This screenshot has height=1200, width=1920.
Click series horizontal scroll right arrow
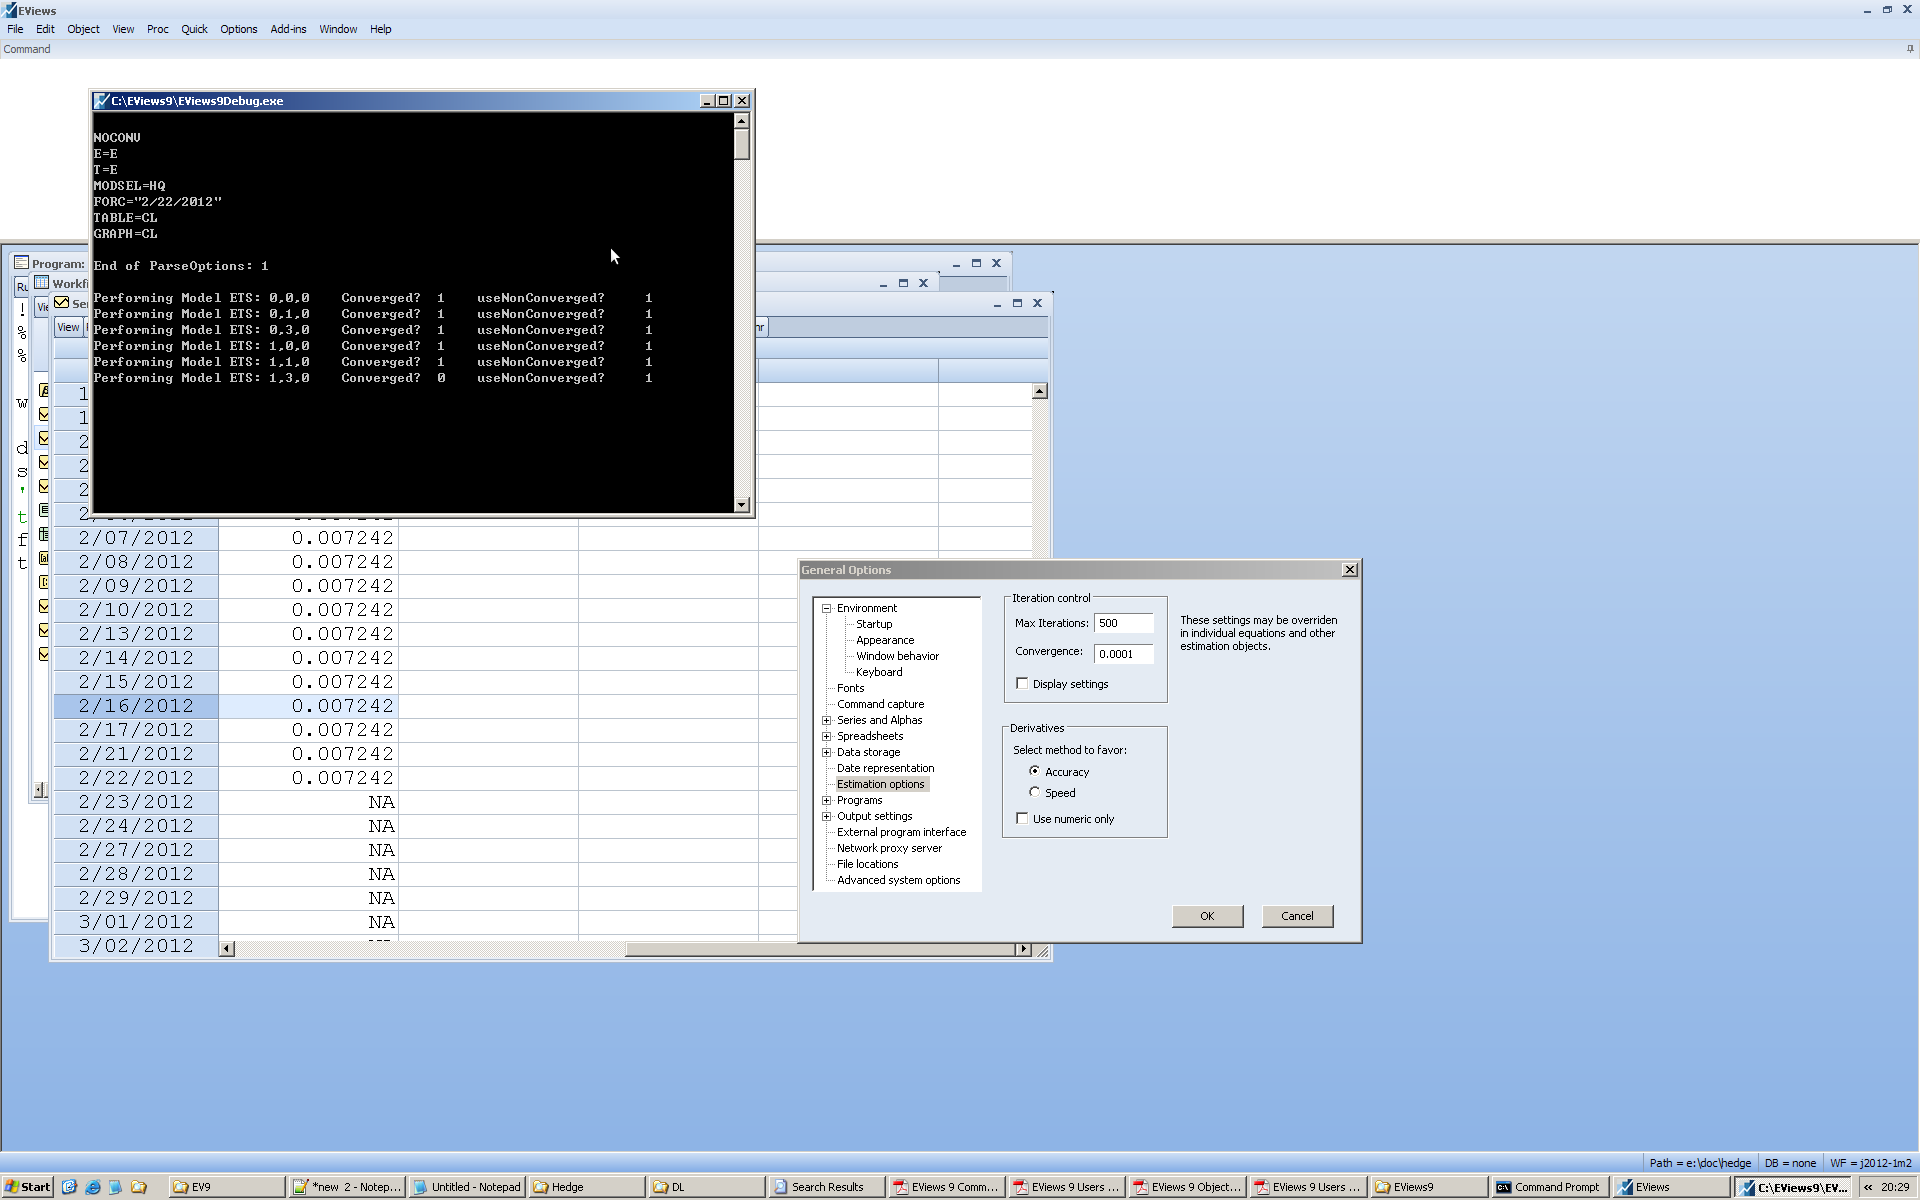[x=1023, y=949]
